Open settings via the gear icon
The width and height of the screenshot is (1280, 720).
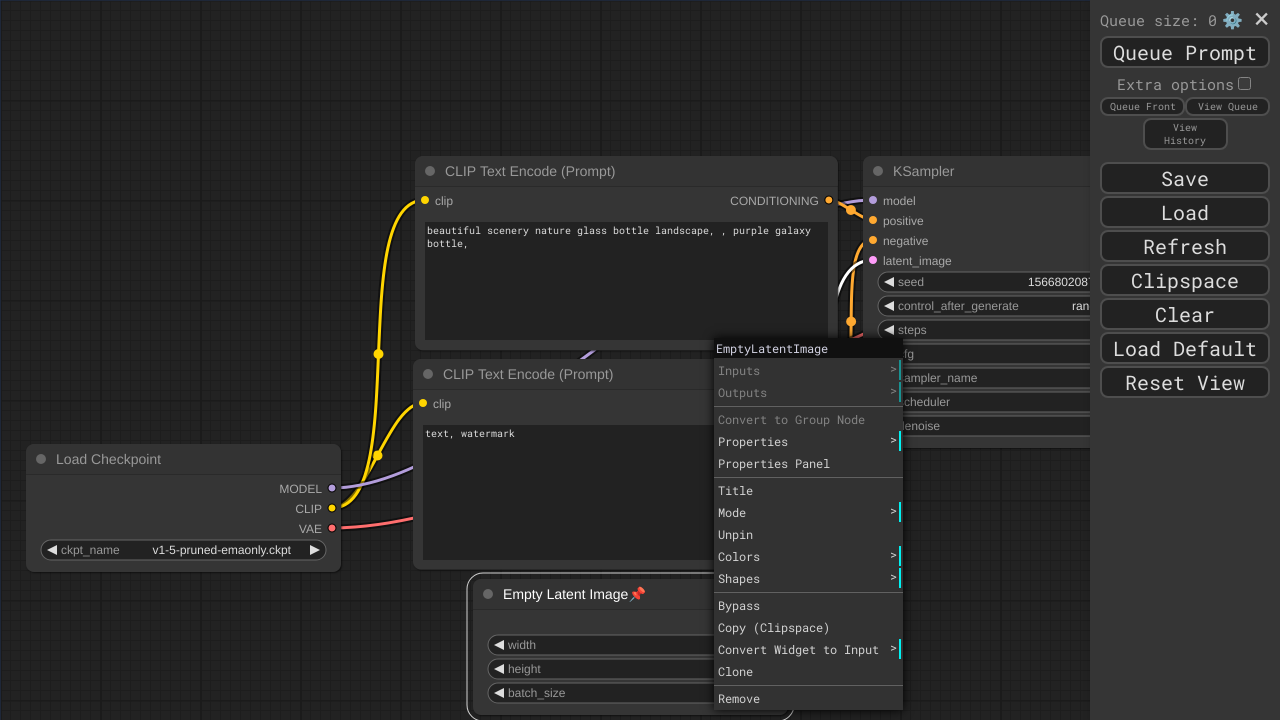[1232, 20]
